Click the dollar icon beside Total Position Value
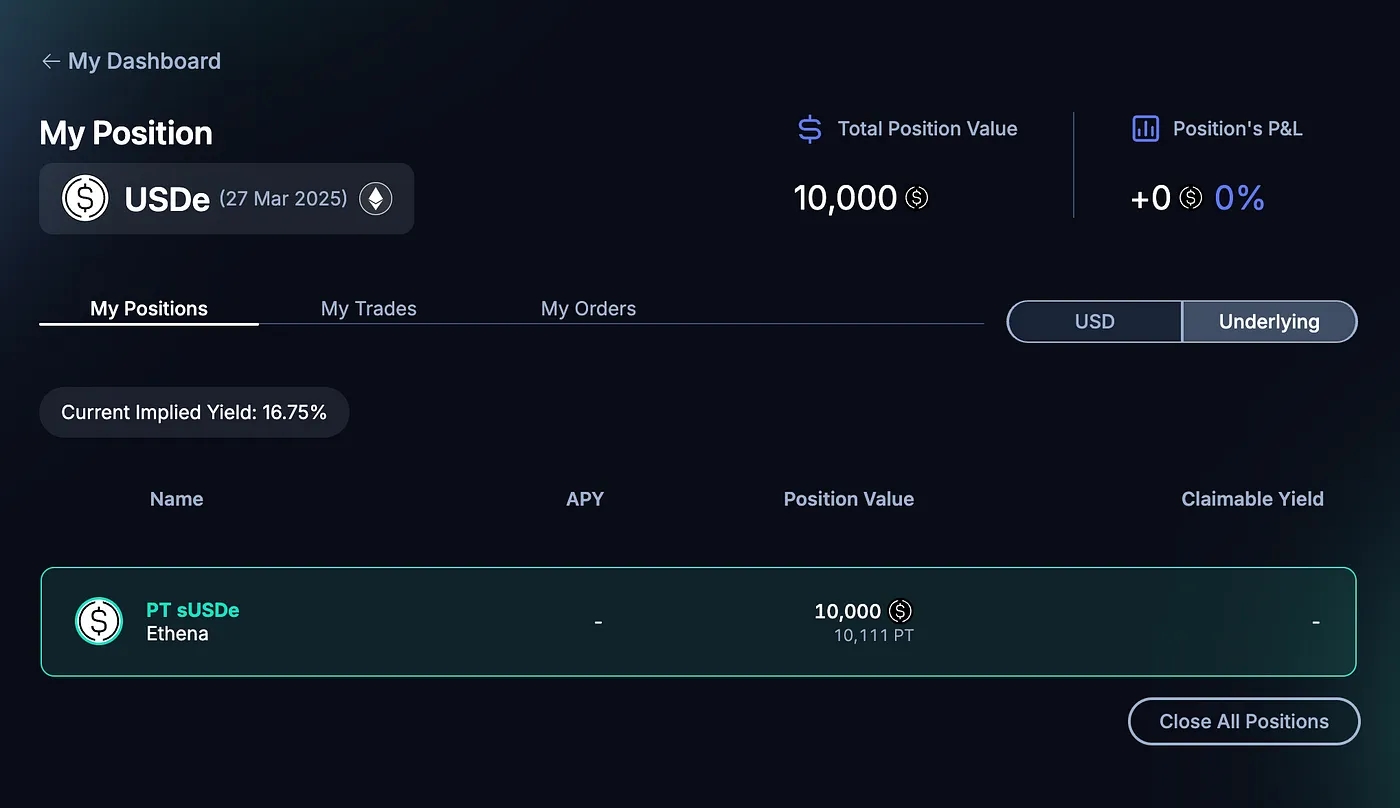Image resolution: width=1400 pixels, height=808 pixels. click(x=810, y=129)
